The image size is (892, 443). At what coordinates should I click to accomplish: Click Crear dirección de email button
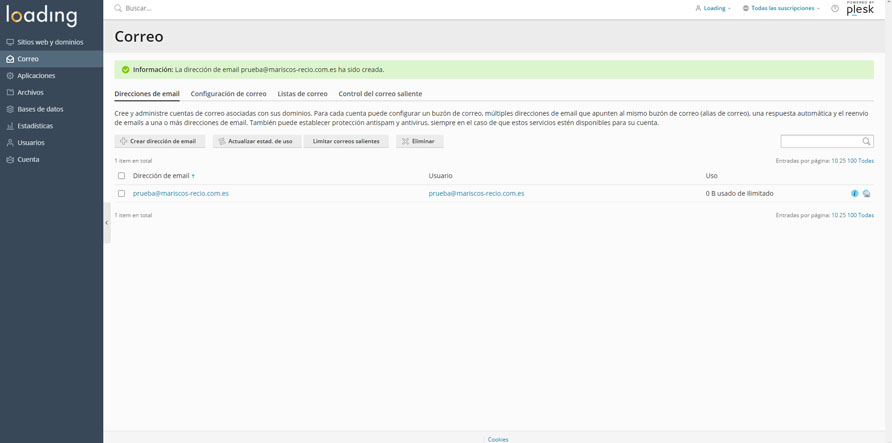(x=160, y=141)
